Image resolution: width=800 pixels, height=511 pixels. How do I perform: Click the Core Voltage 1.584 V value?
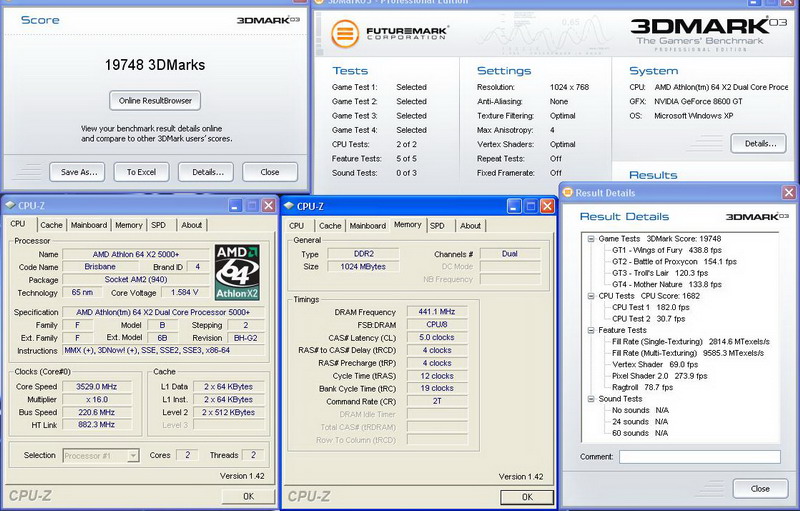(x=184, y=292)
